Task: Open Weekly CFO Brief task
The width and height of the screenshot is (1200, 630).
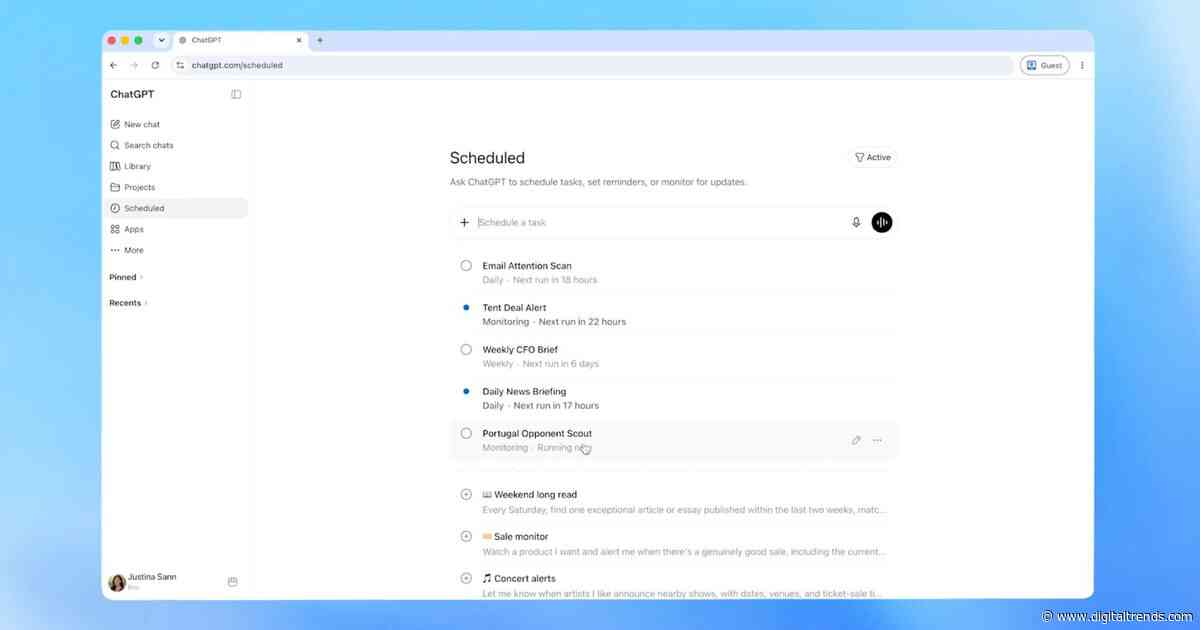Action: [674, 357]
